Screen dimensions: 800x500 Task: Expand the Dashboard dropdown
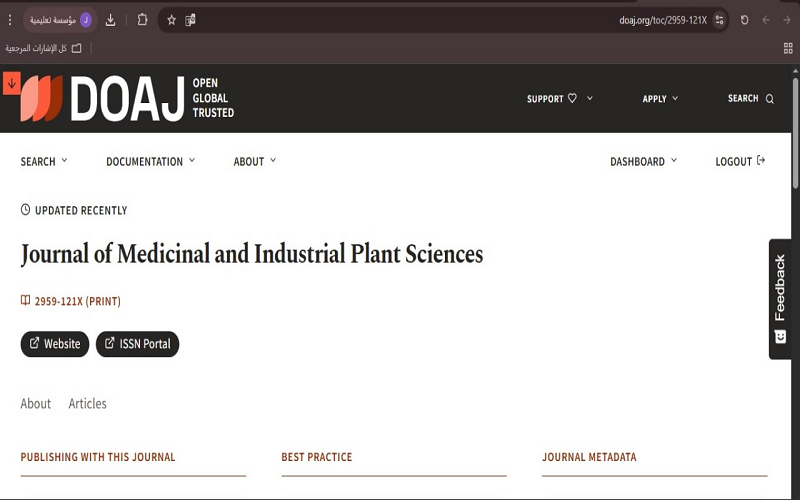[643, 162]
